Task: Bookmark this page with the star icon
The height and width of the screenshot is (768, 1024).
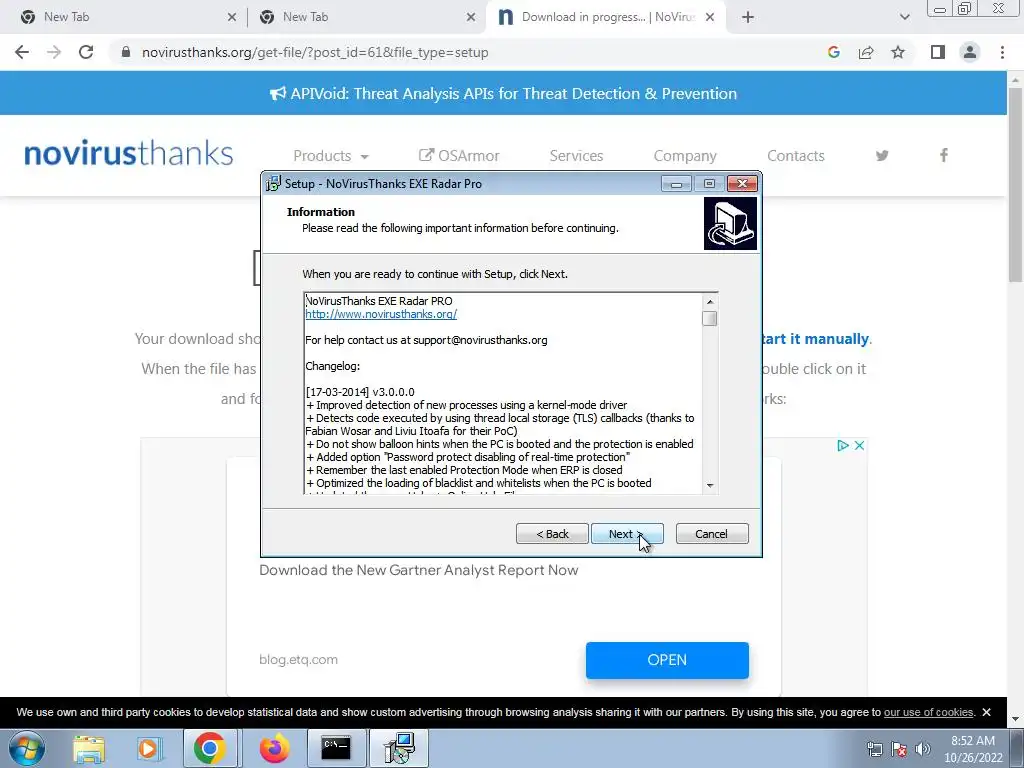Action: coord(898,52)
